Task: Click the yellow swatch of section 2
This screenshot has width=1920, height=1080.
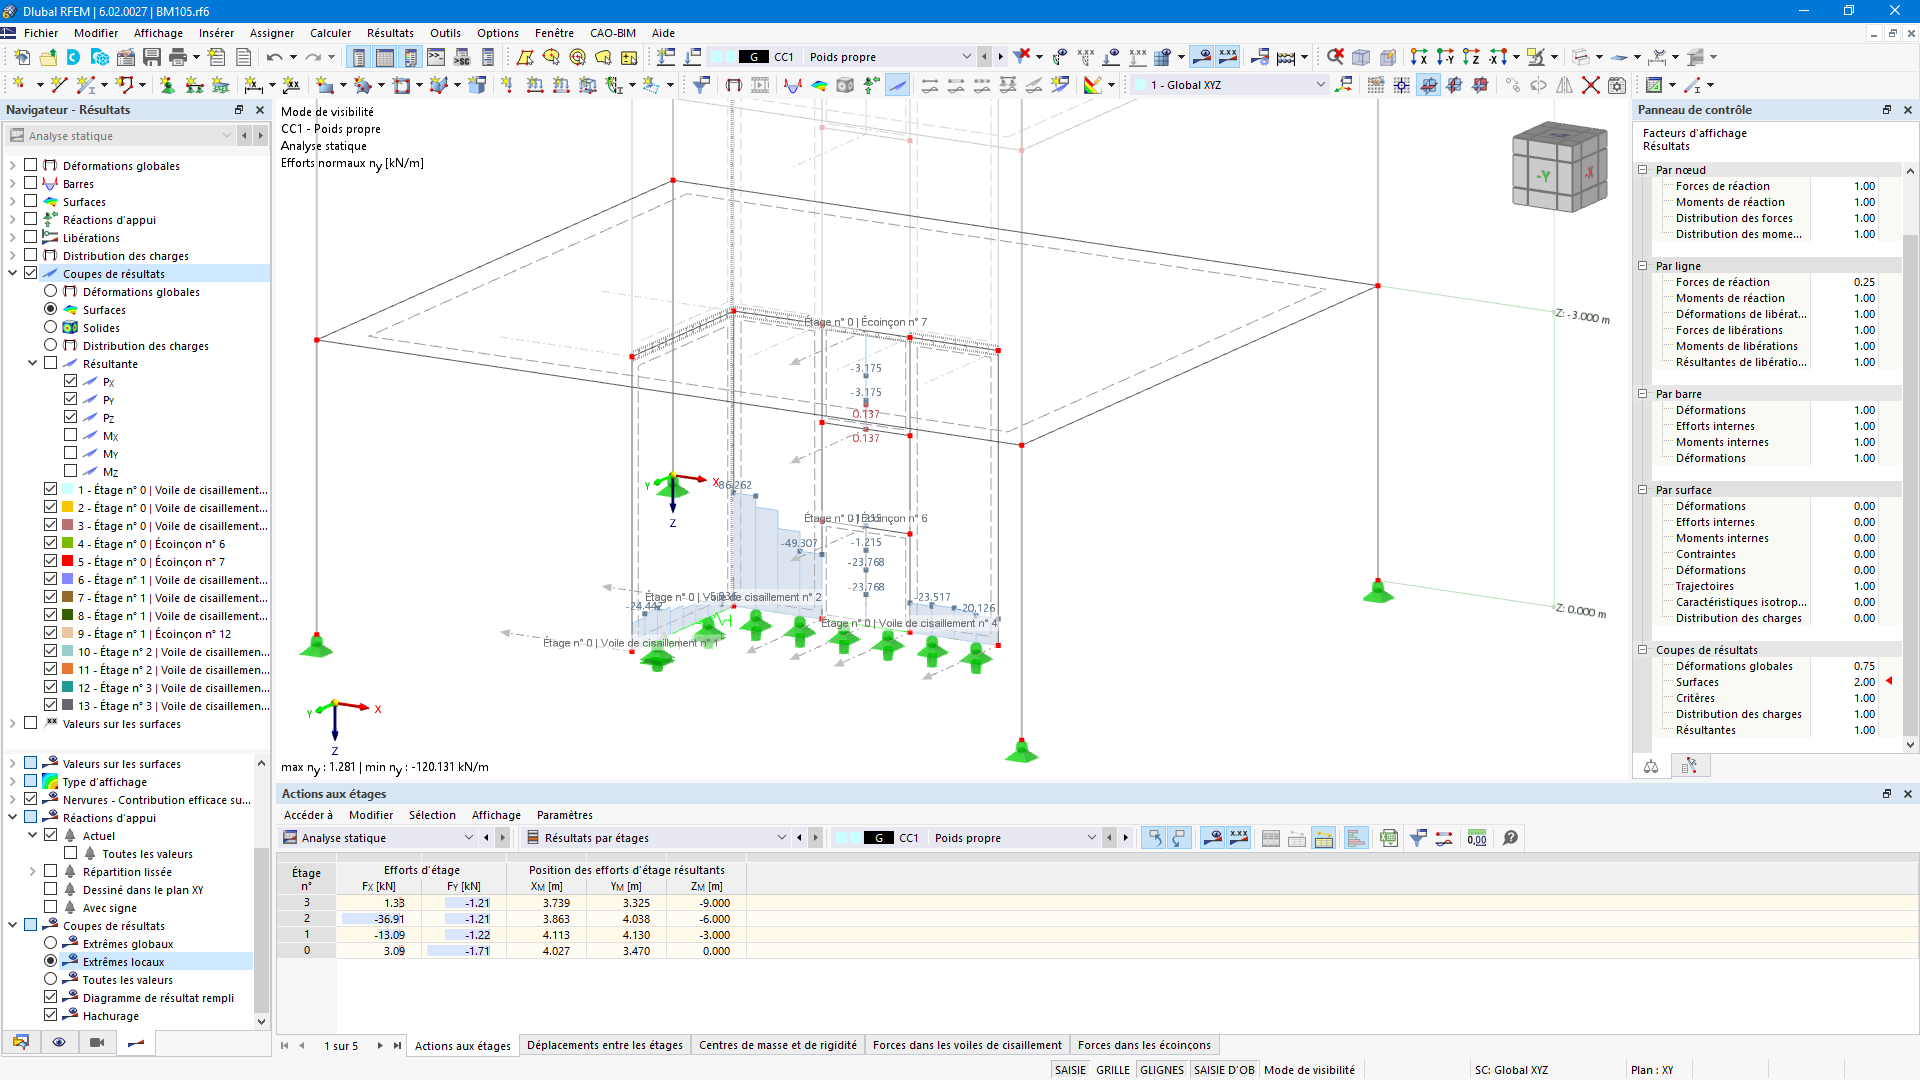Action: pyautogui.click(x=68, y=508)
